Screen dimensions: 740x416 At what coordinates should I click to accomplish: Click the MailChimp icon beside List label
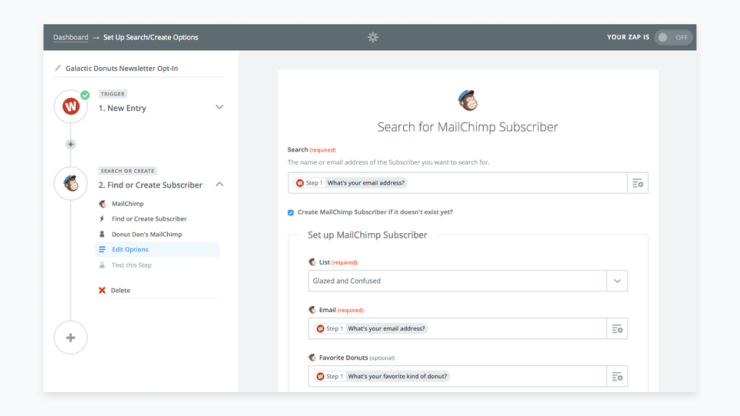click(x=312, y=262)
